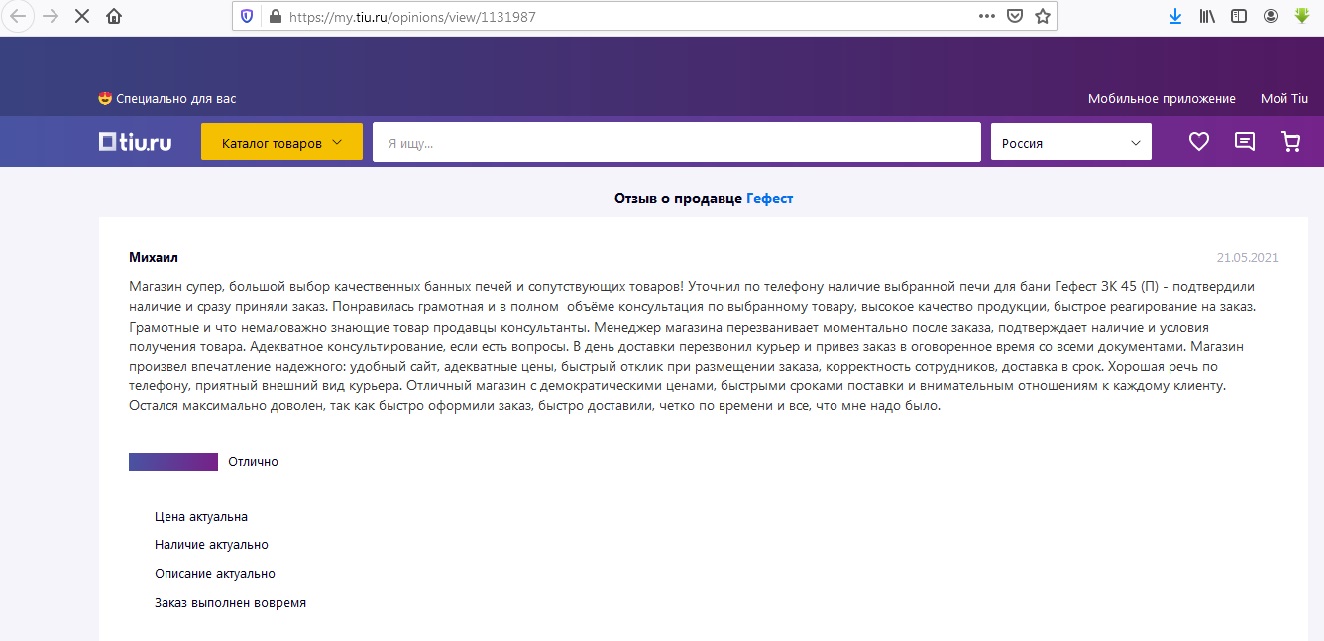Screen dimensions: 1324x641
Task: Click 'Цена актуальна' text
Action: (201, 517)
